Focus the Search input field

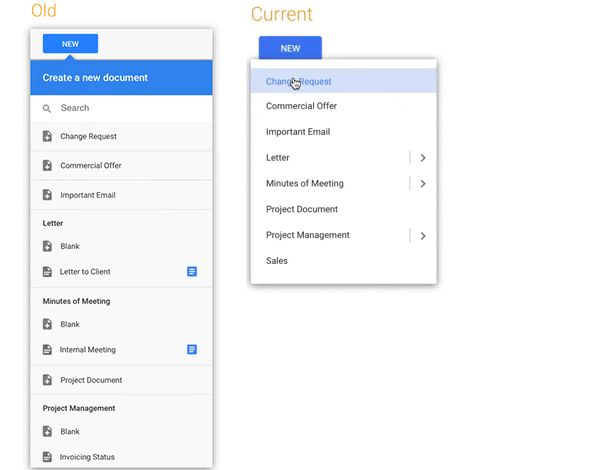122,108
